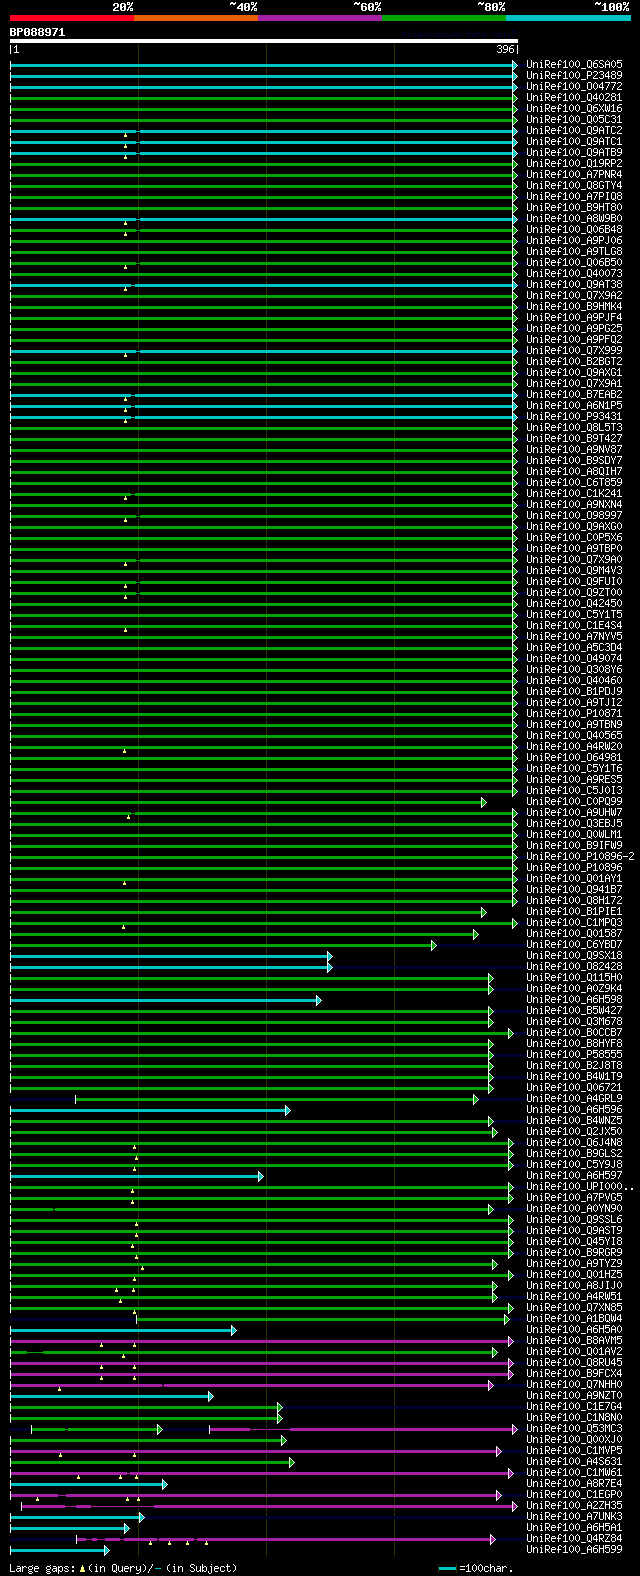Select the UniRef100_C6YBD7 label

point(574,945)
